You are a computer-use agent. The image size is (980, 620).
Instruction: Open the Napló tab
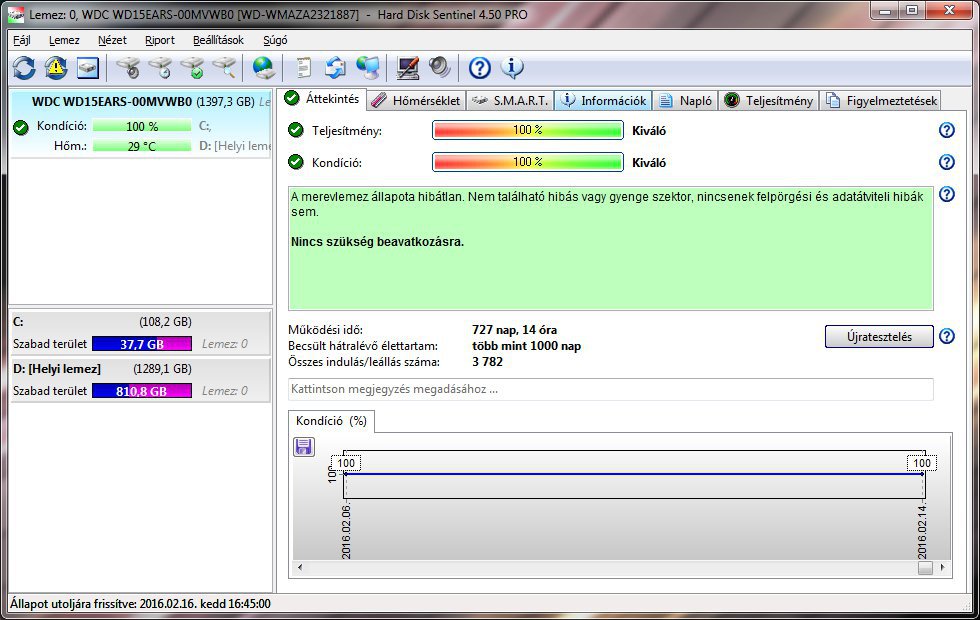click(686, 101)
